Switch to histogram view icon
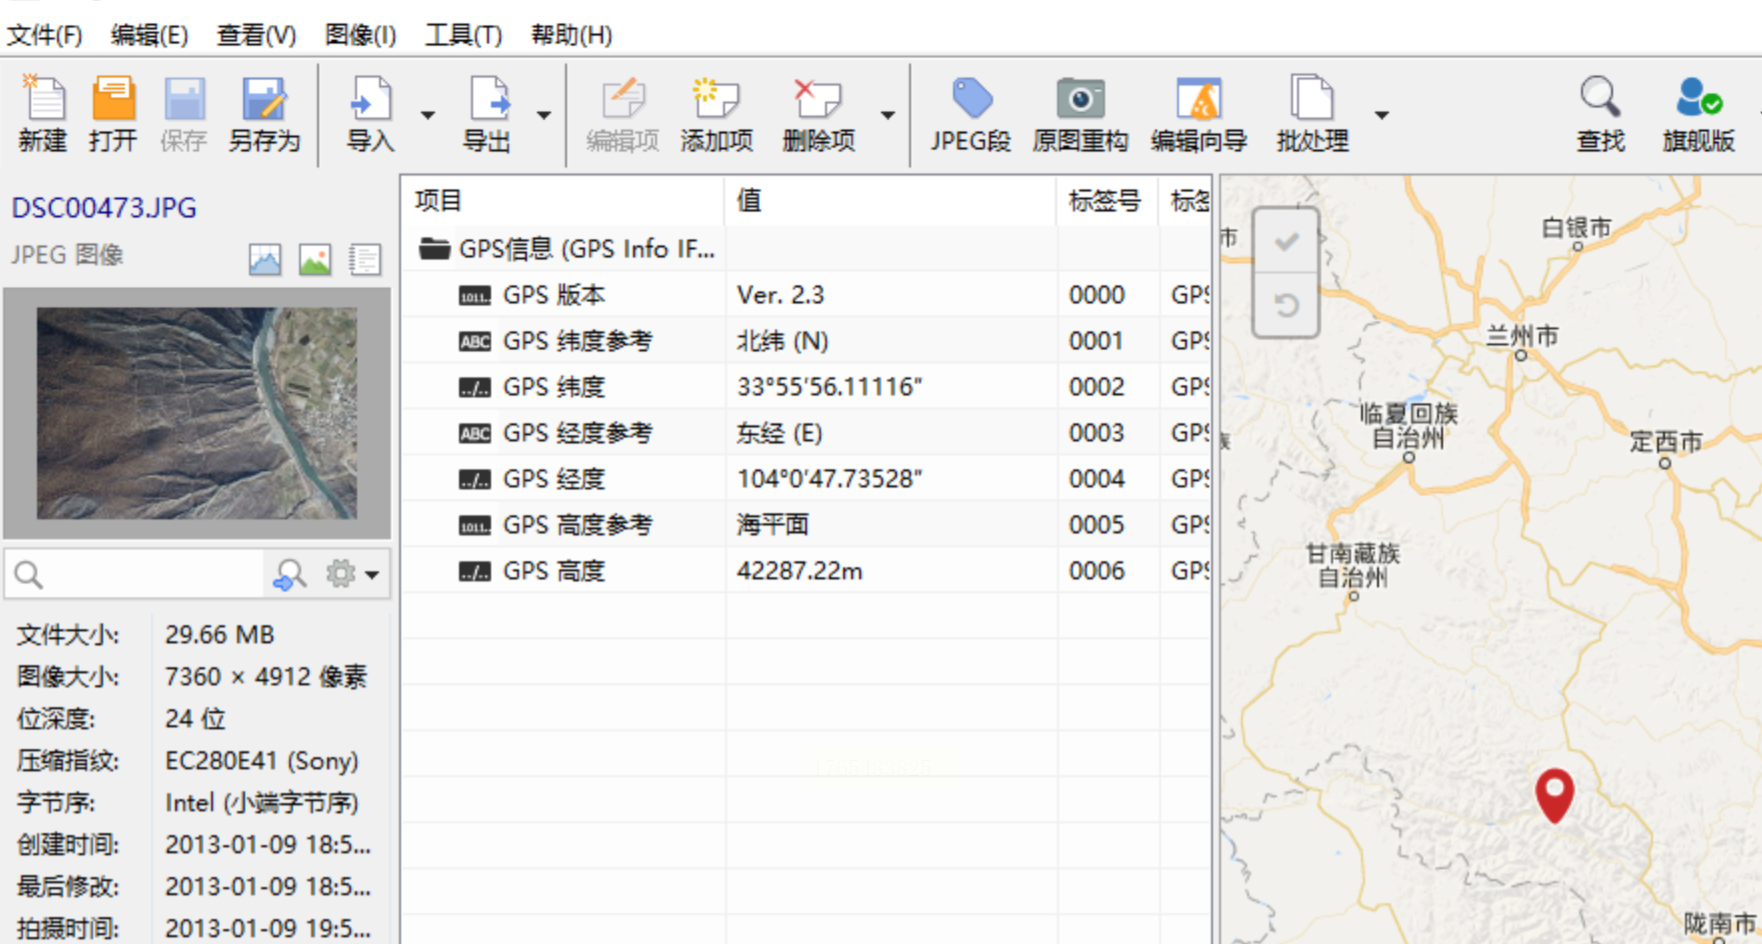This screenshot has height=944, width=1762. point(265,260)
